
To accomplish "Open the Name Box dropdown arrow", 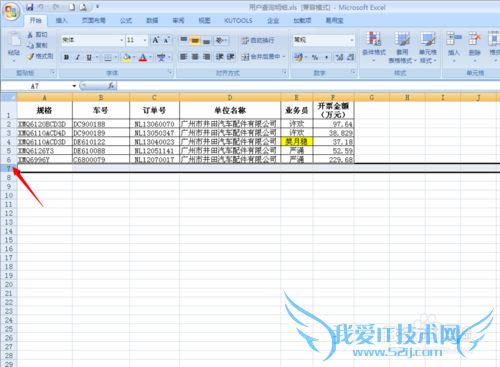I will pyautogui.click(x=74, y=86).
